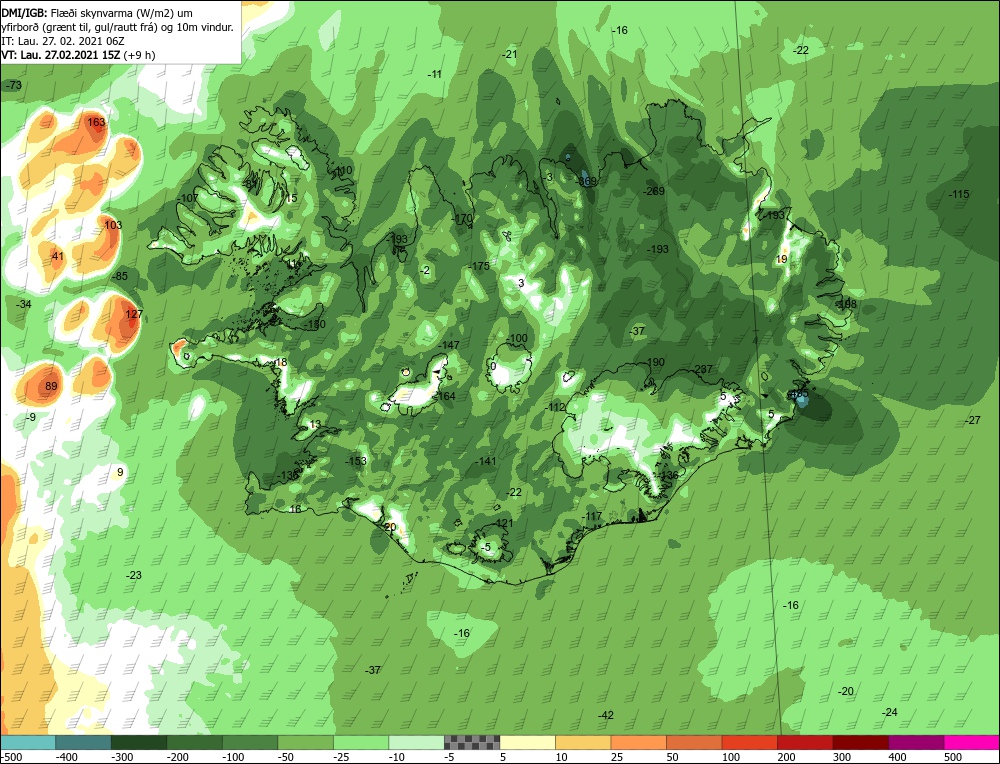The image size is (1000, 764).
Task: Click the map value -121
Action: point(503,524)
